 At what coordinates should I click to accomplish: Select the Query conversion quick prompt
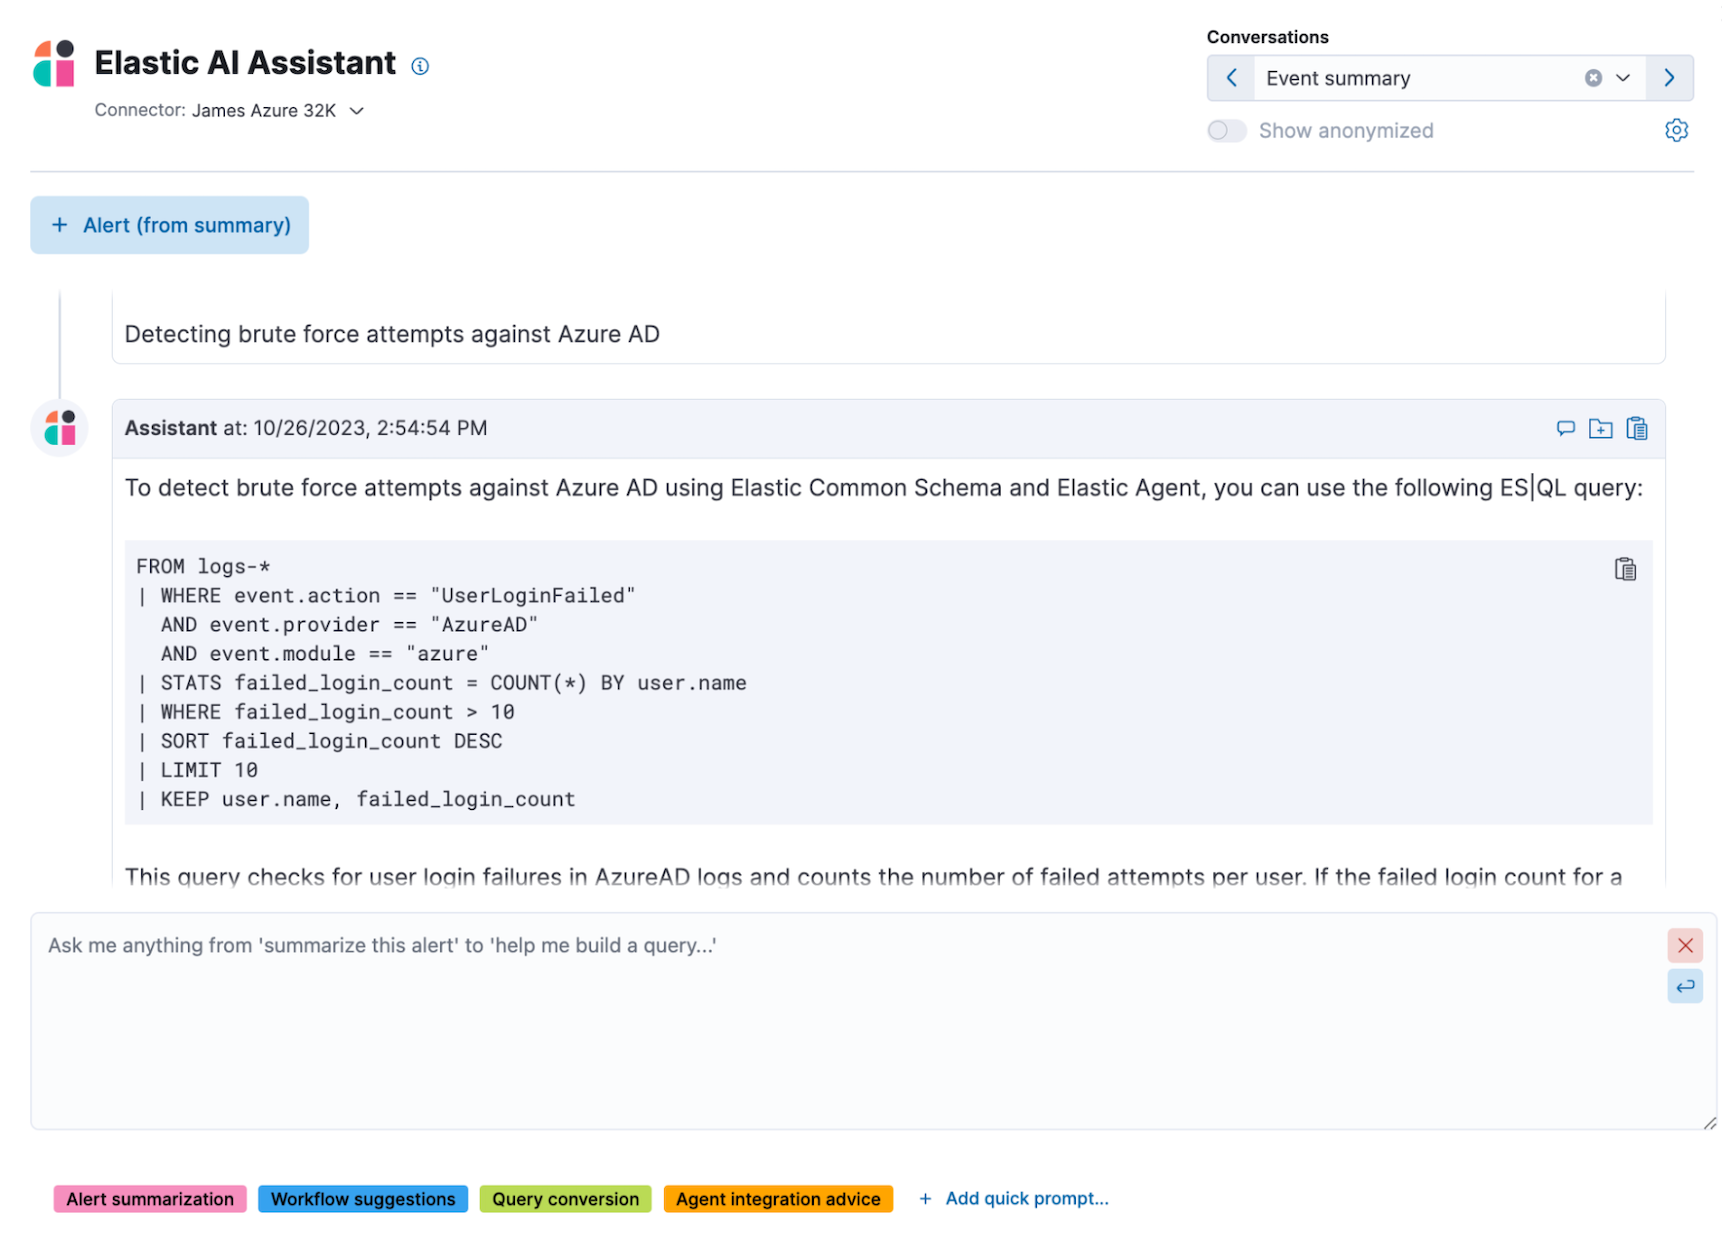[565, 1199]
